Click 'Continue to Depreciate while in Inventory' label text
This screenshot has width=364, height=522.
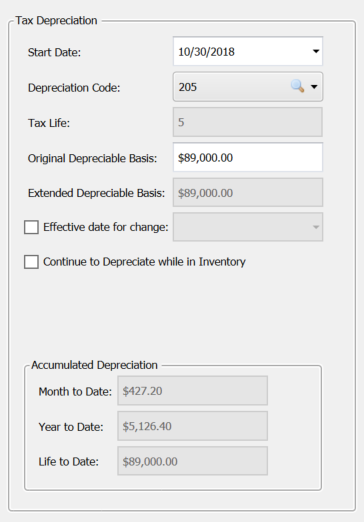click(x=144, y=262)
